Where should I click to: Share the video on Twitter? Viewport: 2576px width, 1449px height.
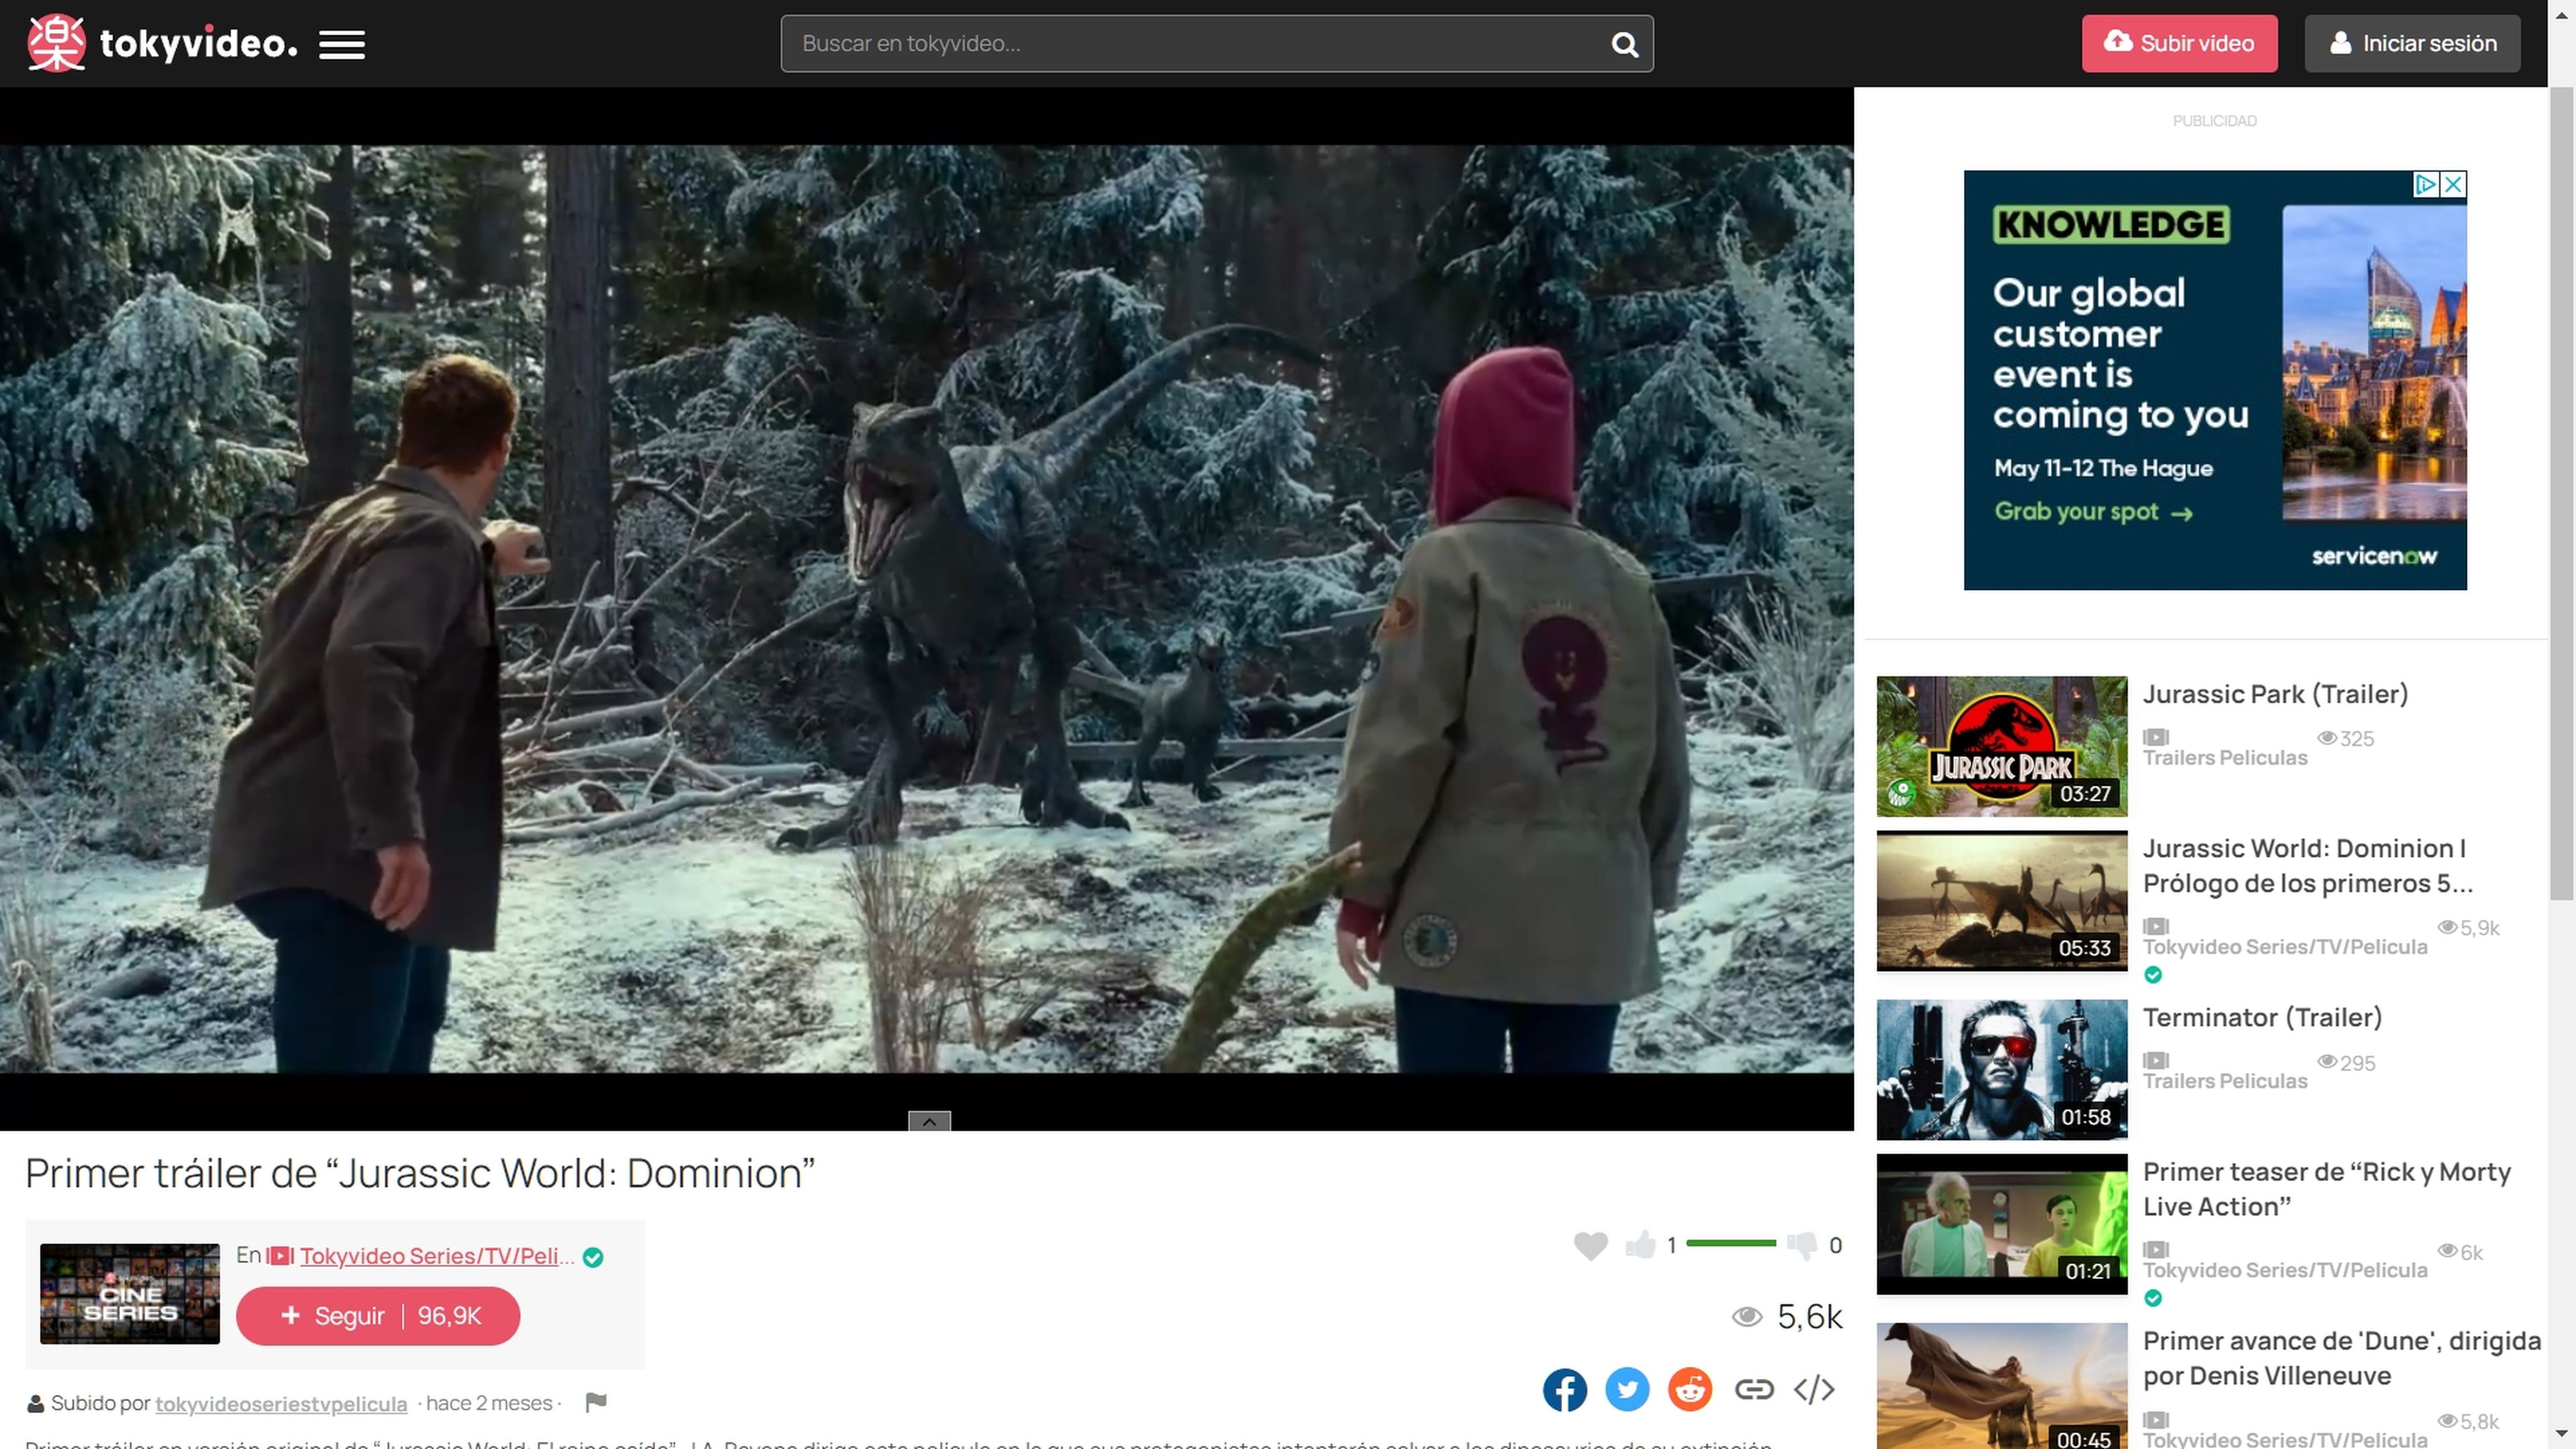coord(1627,1389)
